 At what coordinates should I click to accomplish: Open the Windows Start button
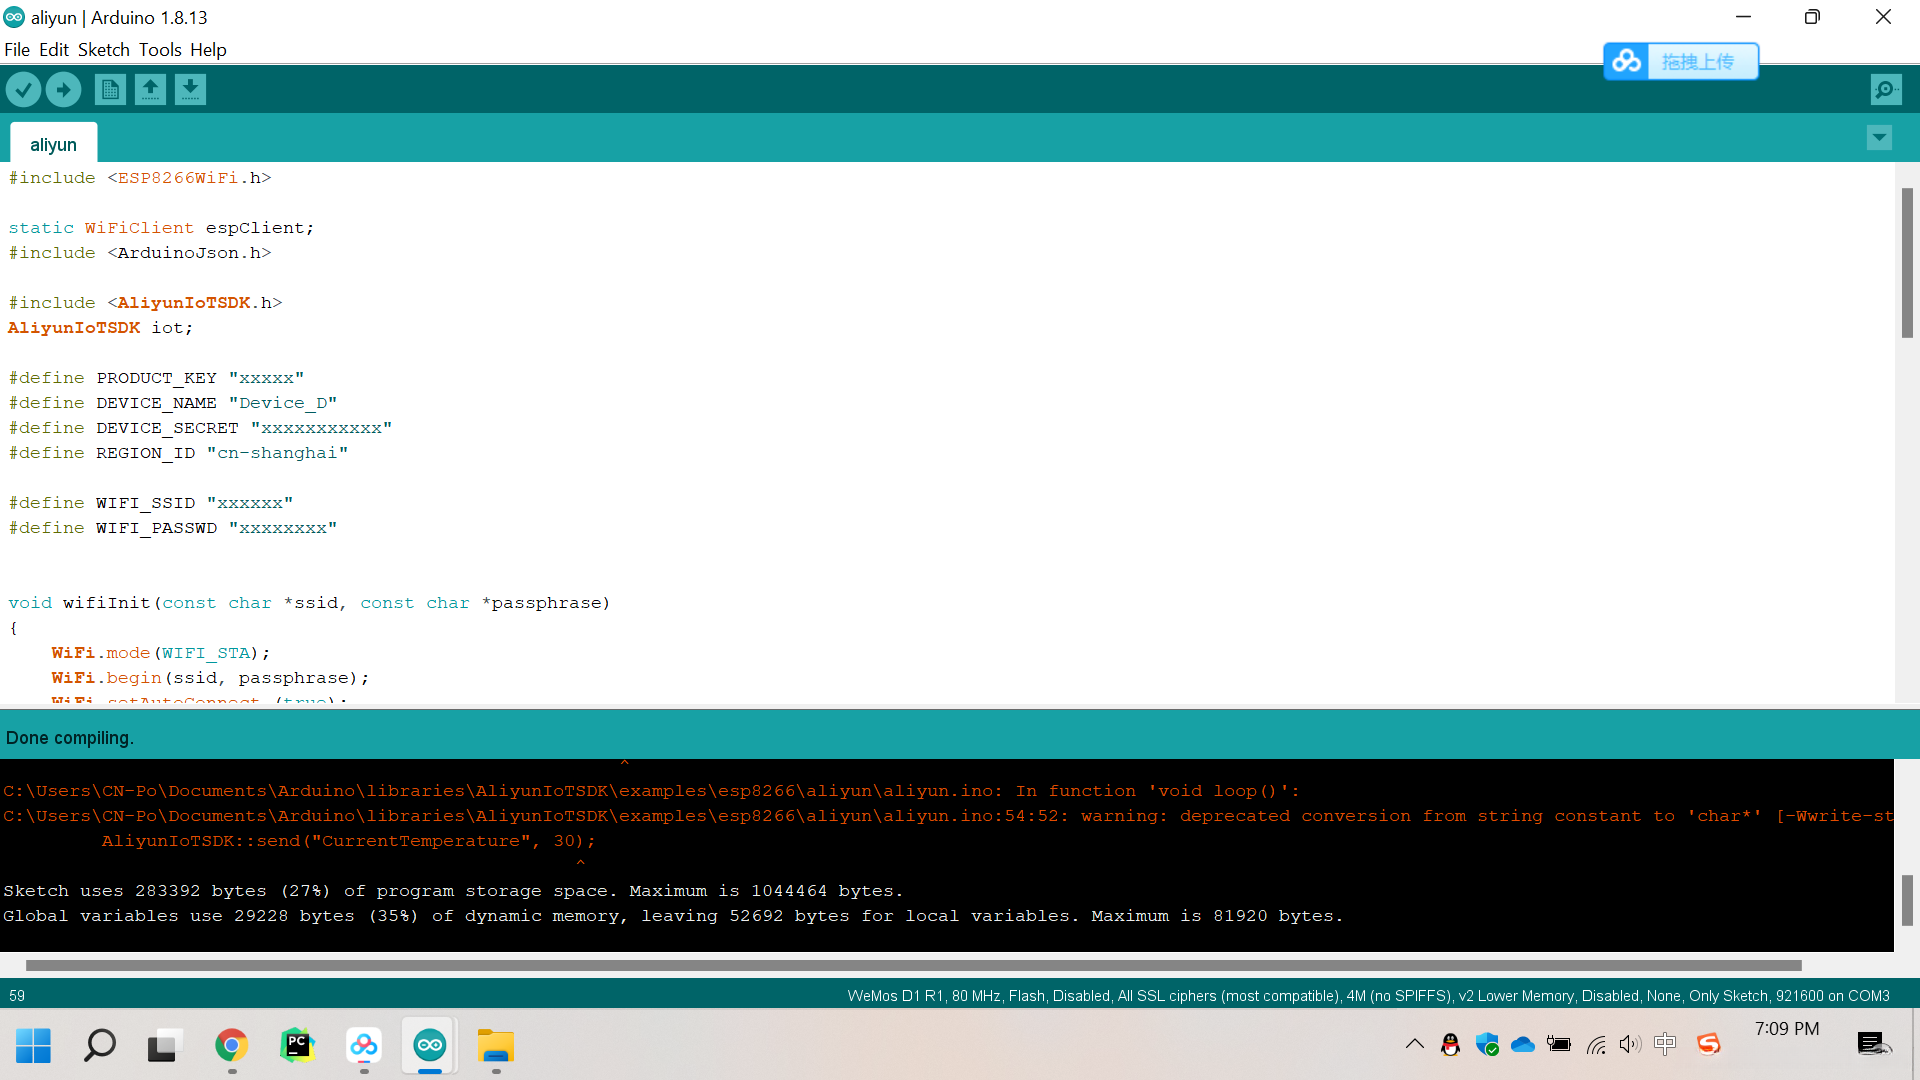pyautogui.click(x=33, y=1046)
